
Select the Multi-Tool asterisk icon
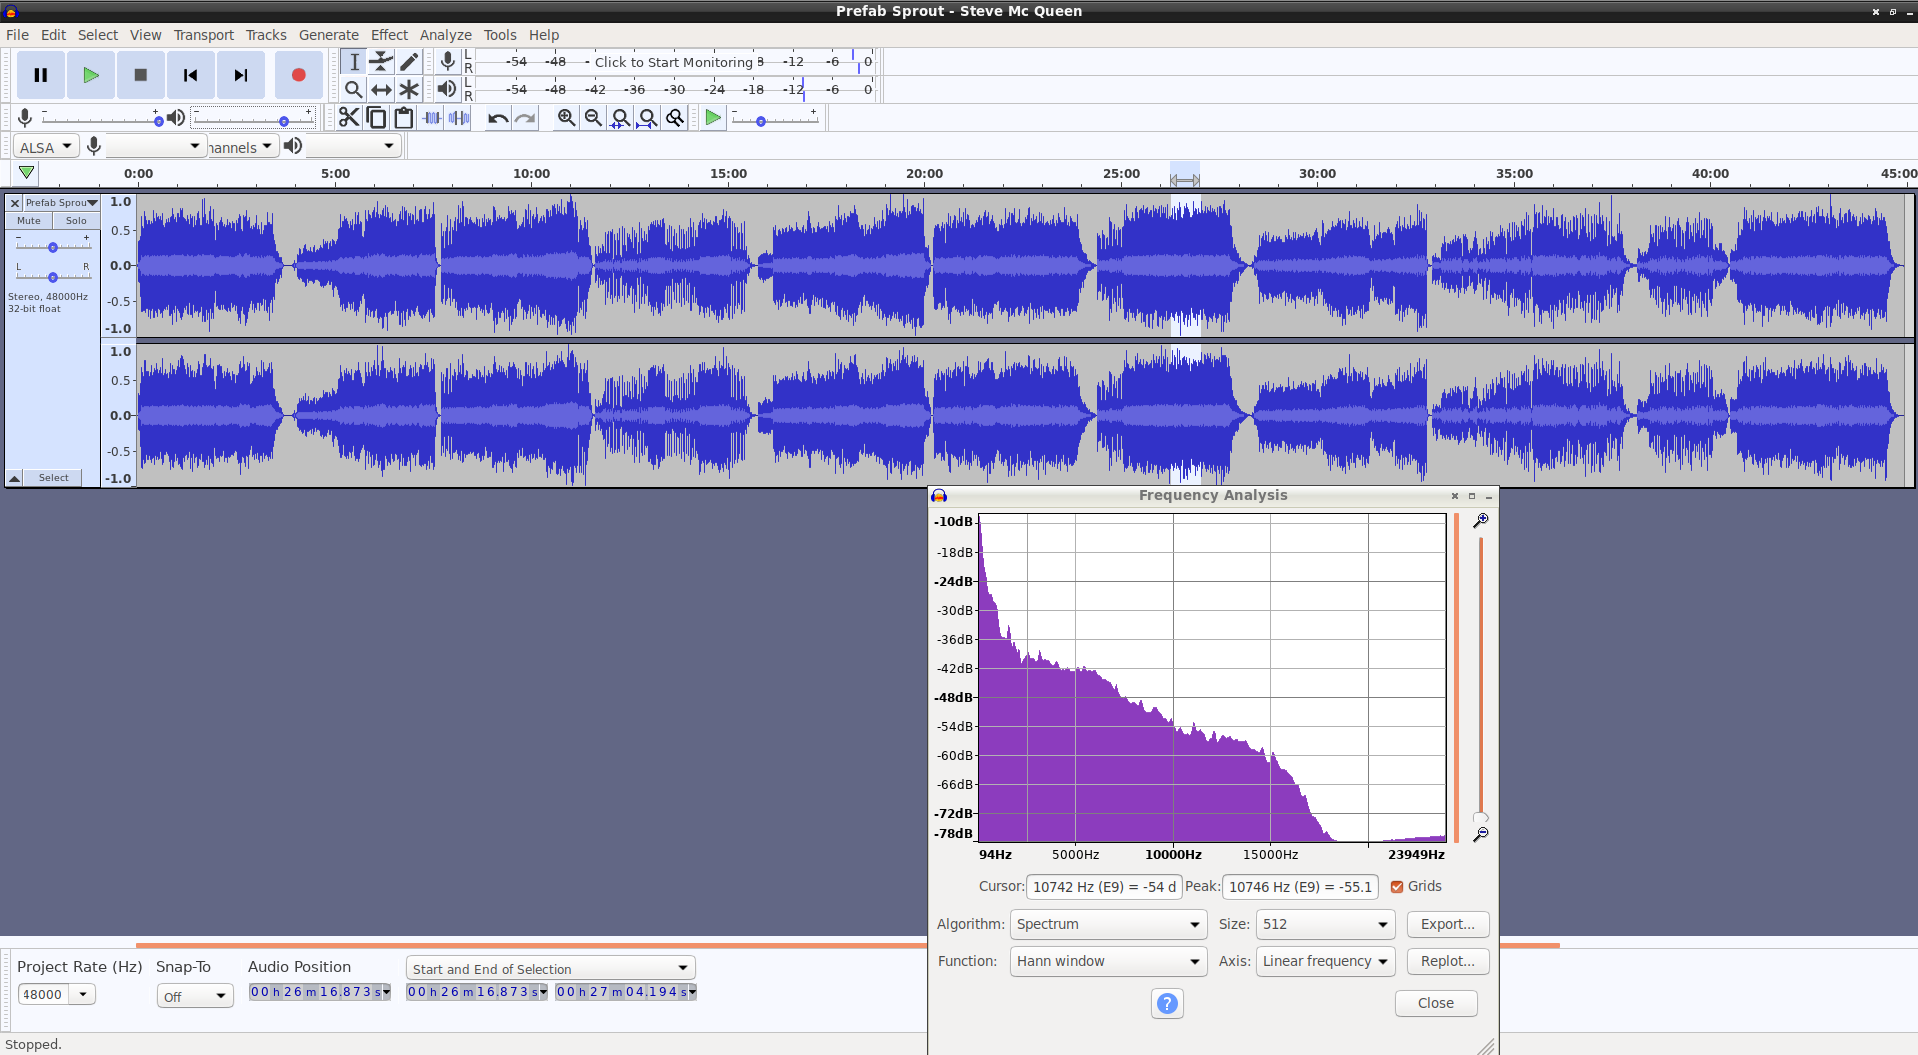[409, 89]
